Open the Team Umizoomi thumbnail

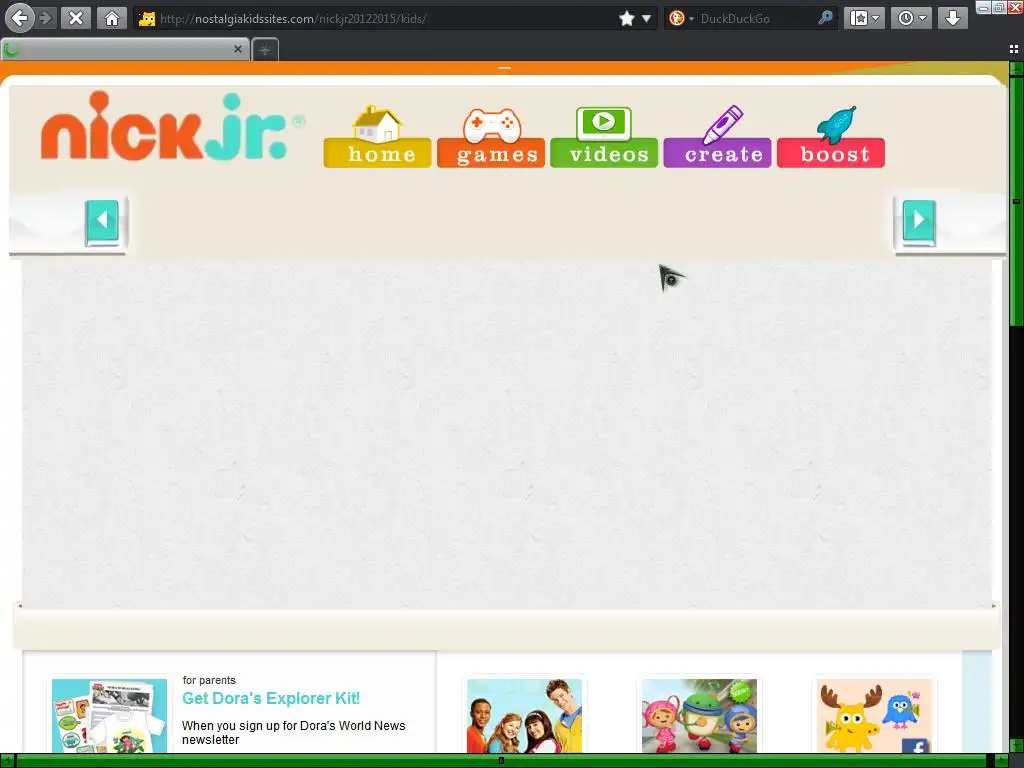[699, 716]
